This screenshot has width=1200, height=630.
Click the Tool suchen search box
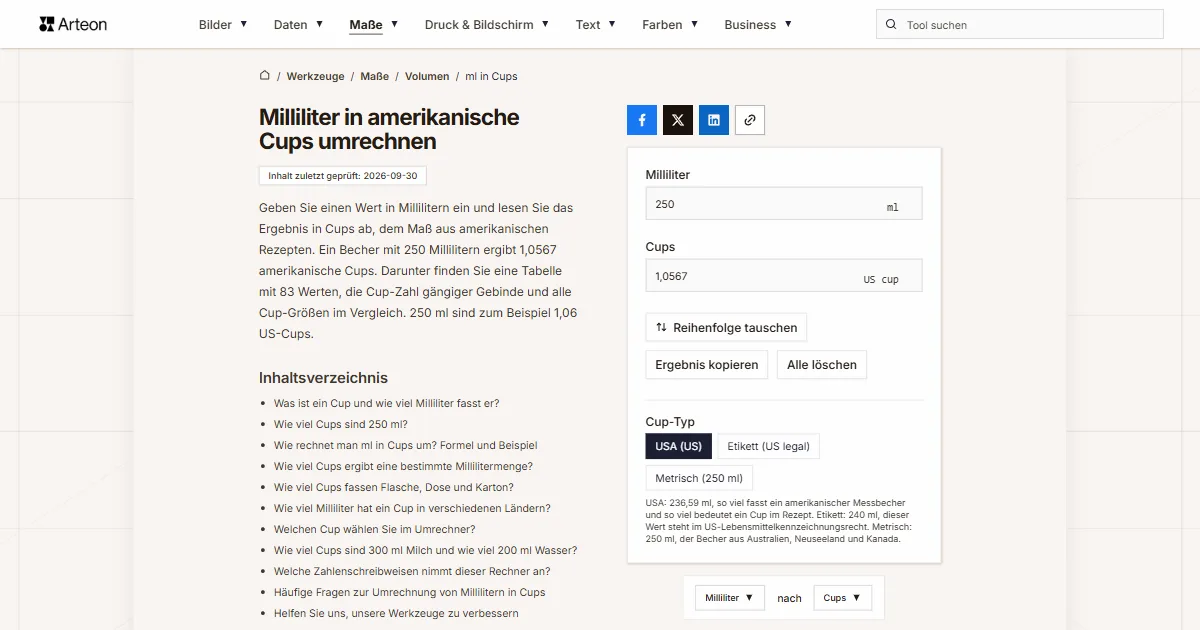coord(1020,25)
